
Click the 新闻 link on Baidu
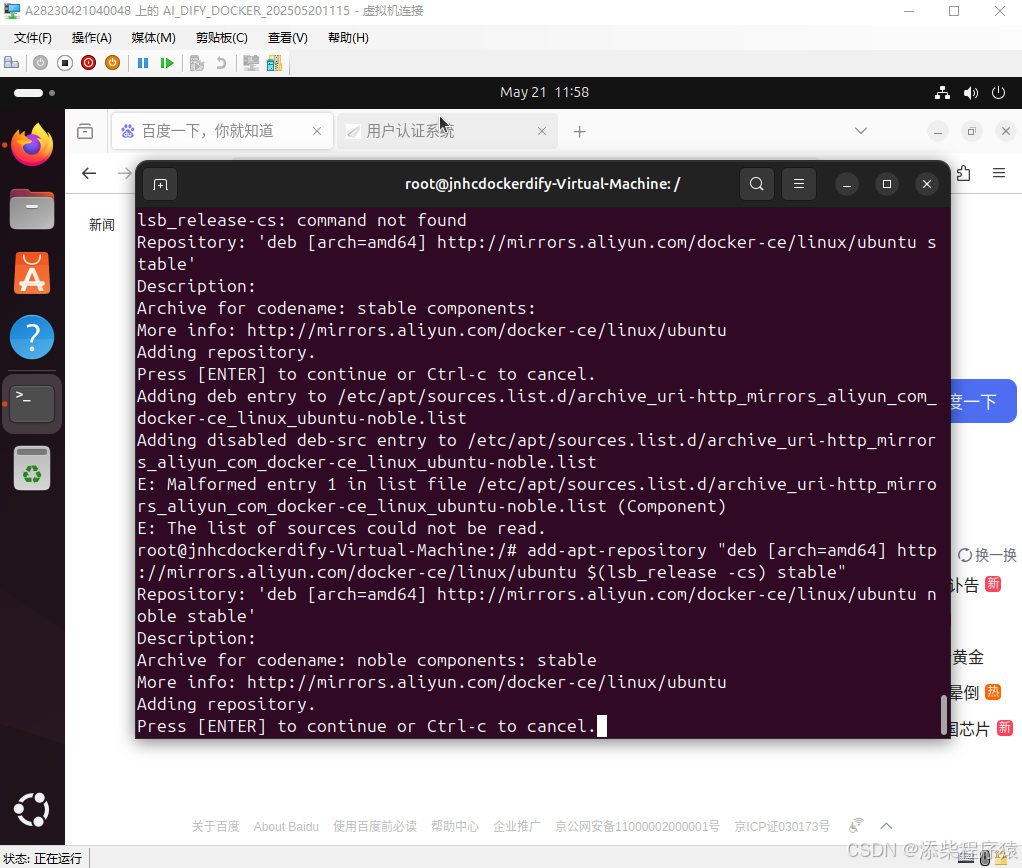102,225
